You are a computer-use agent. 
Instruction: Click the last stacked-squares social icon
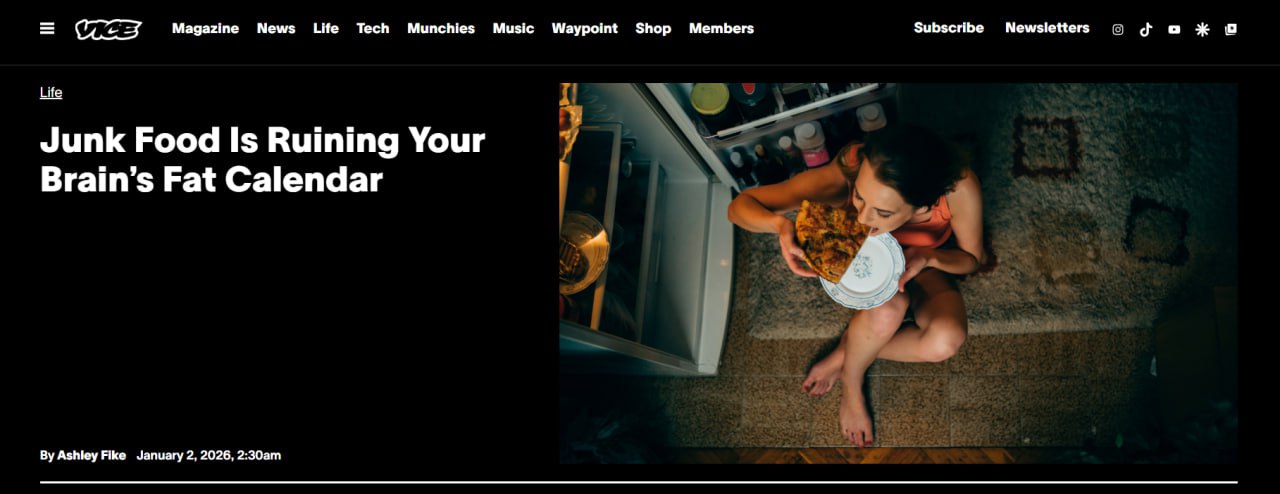1231,29
